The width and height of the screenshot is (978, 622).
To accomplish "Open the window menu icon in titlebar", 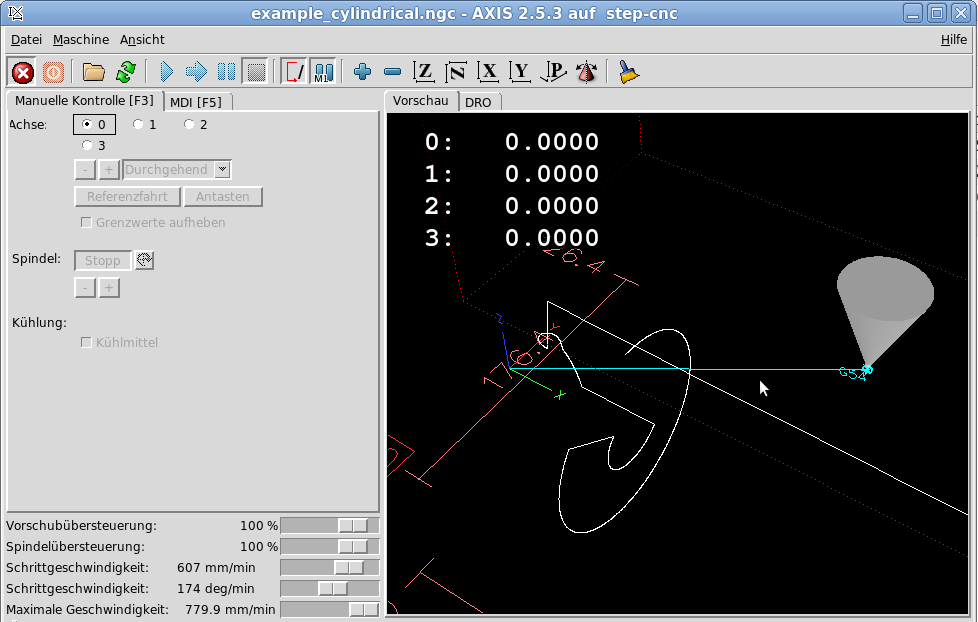I will click(15, 13).
